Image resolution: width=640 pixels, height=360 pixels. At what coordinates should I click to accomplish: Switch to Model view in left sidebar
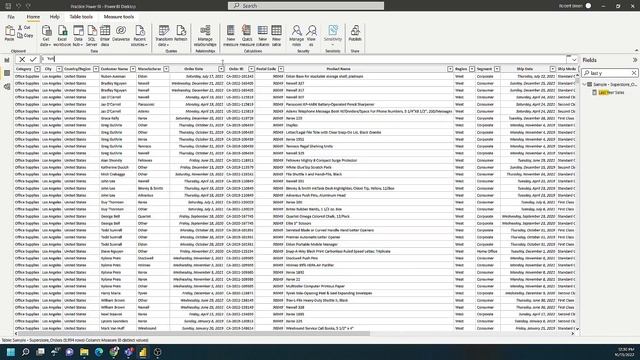(x=7, y=87)
